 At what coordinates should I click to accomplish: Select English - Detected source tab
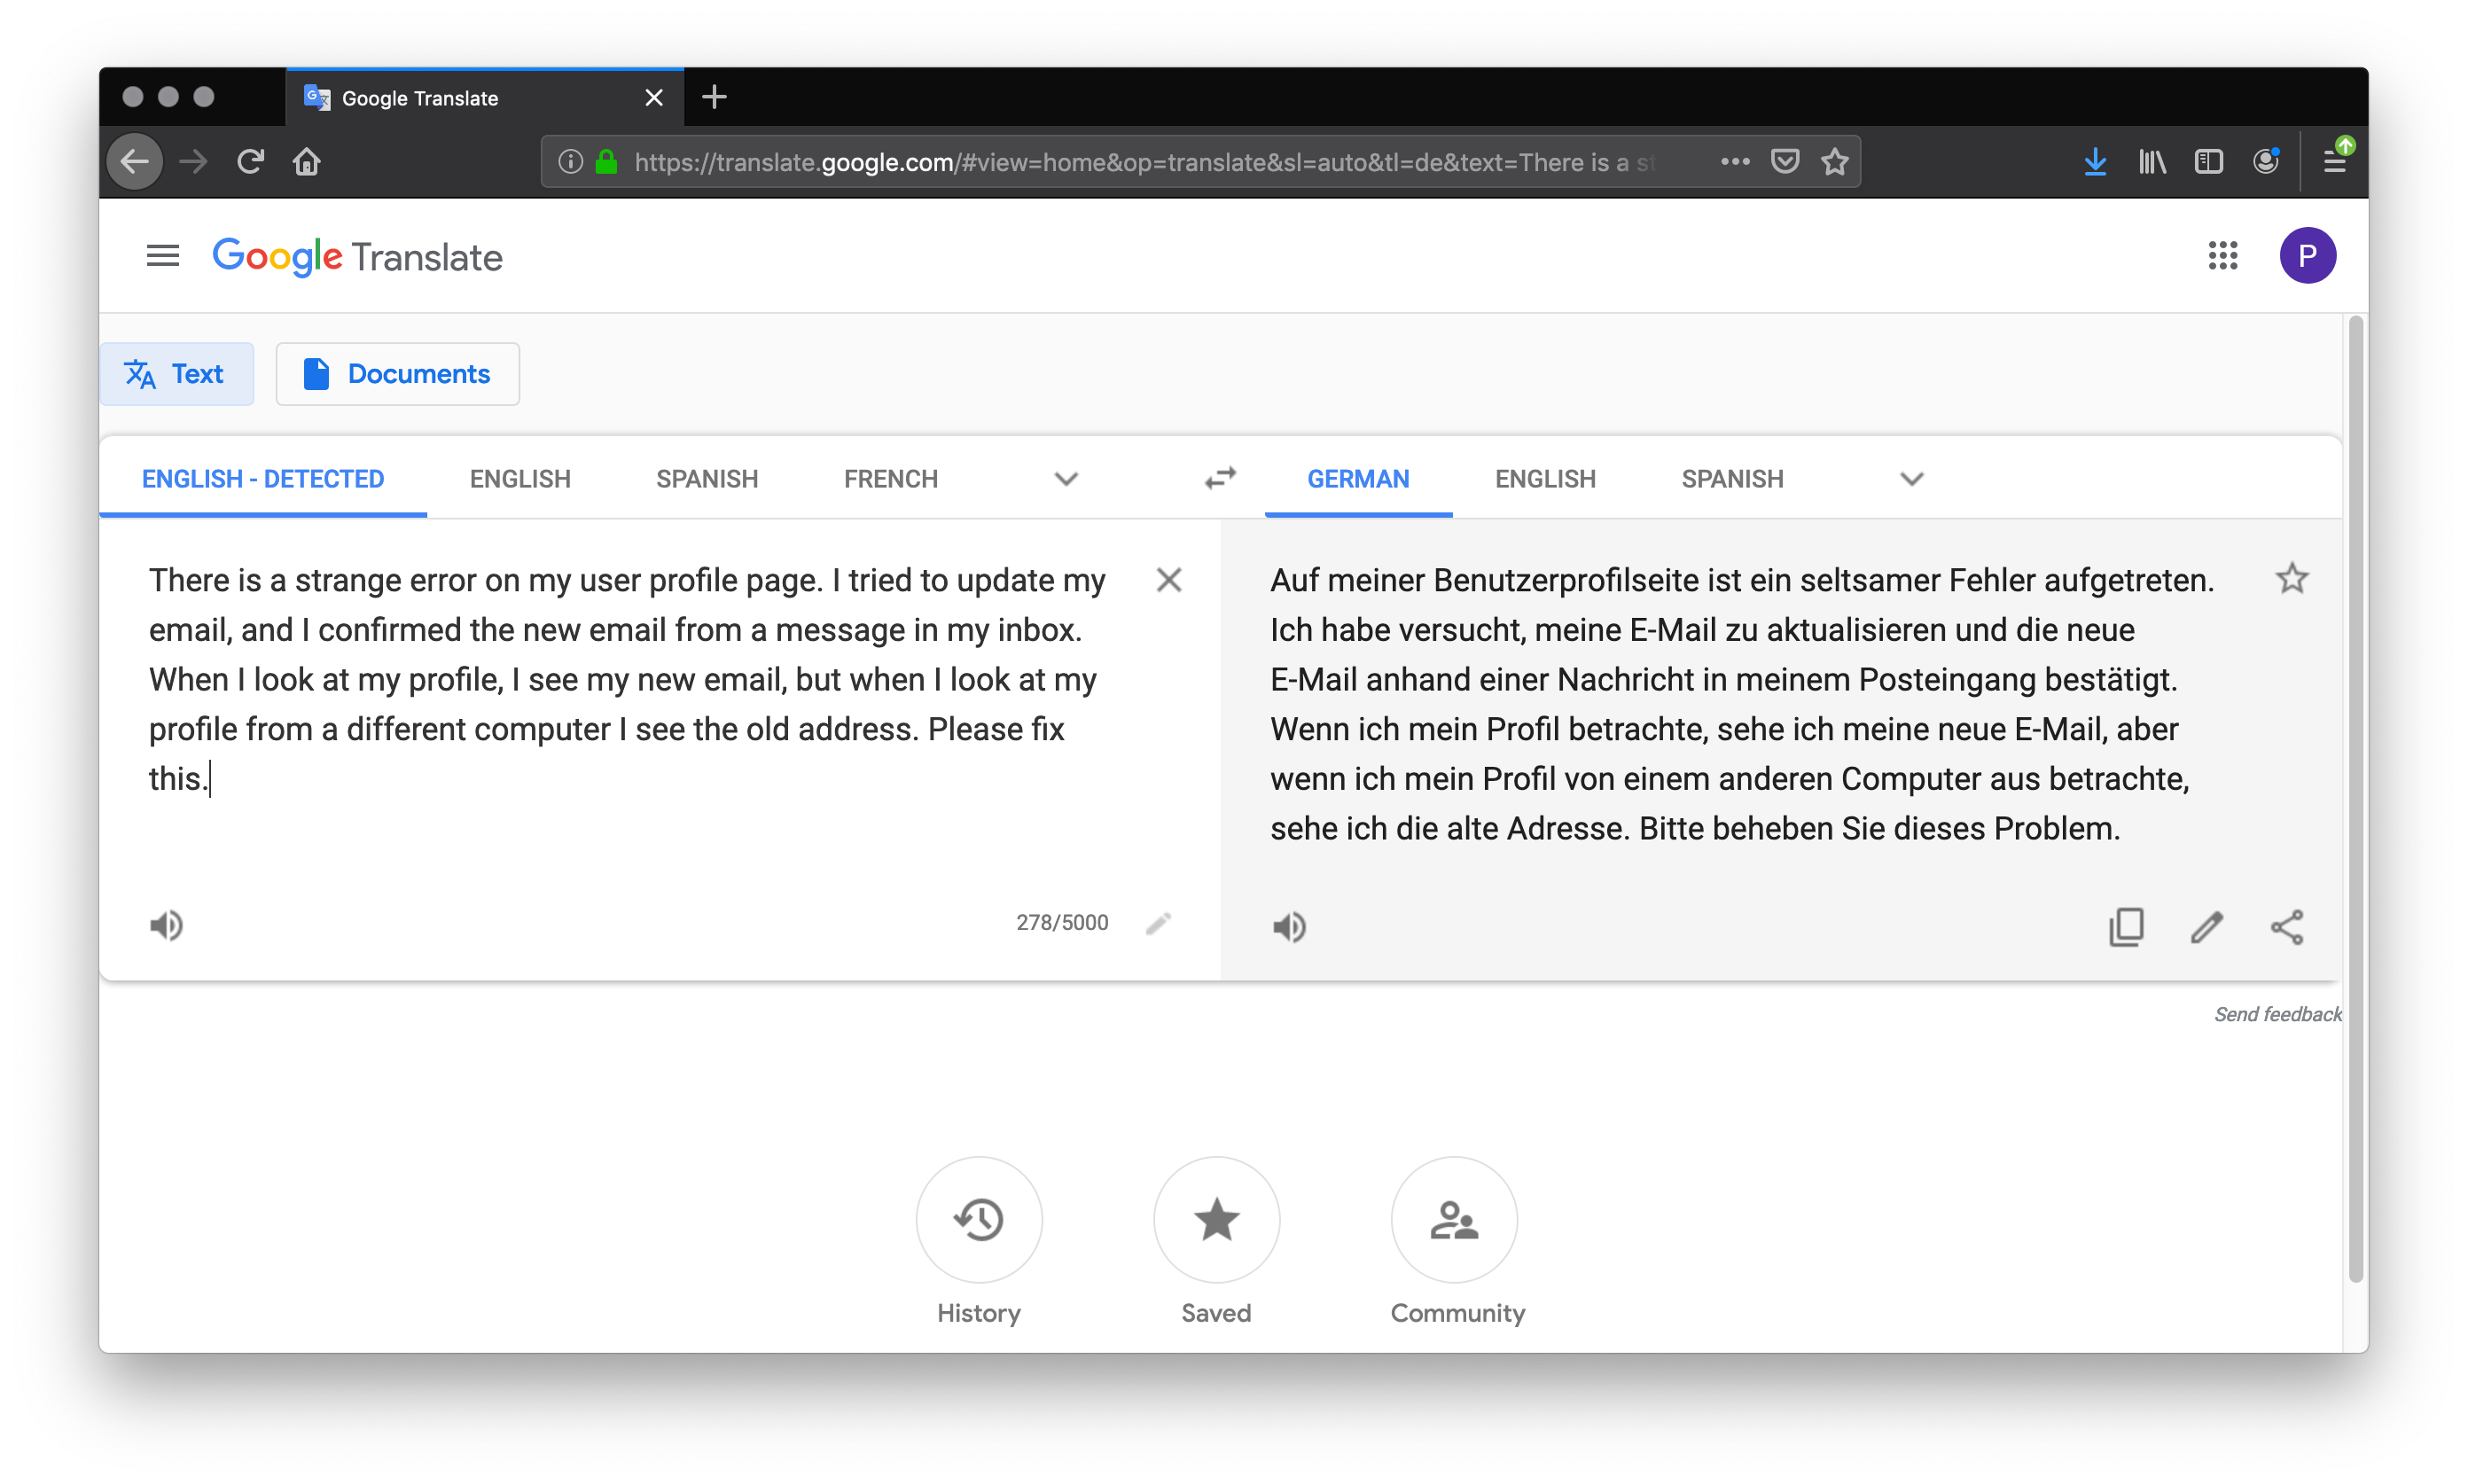point(263,478)
